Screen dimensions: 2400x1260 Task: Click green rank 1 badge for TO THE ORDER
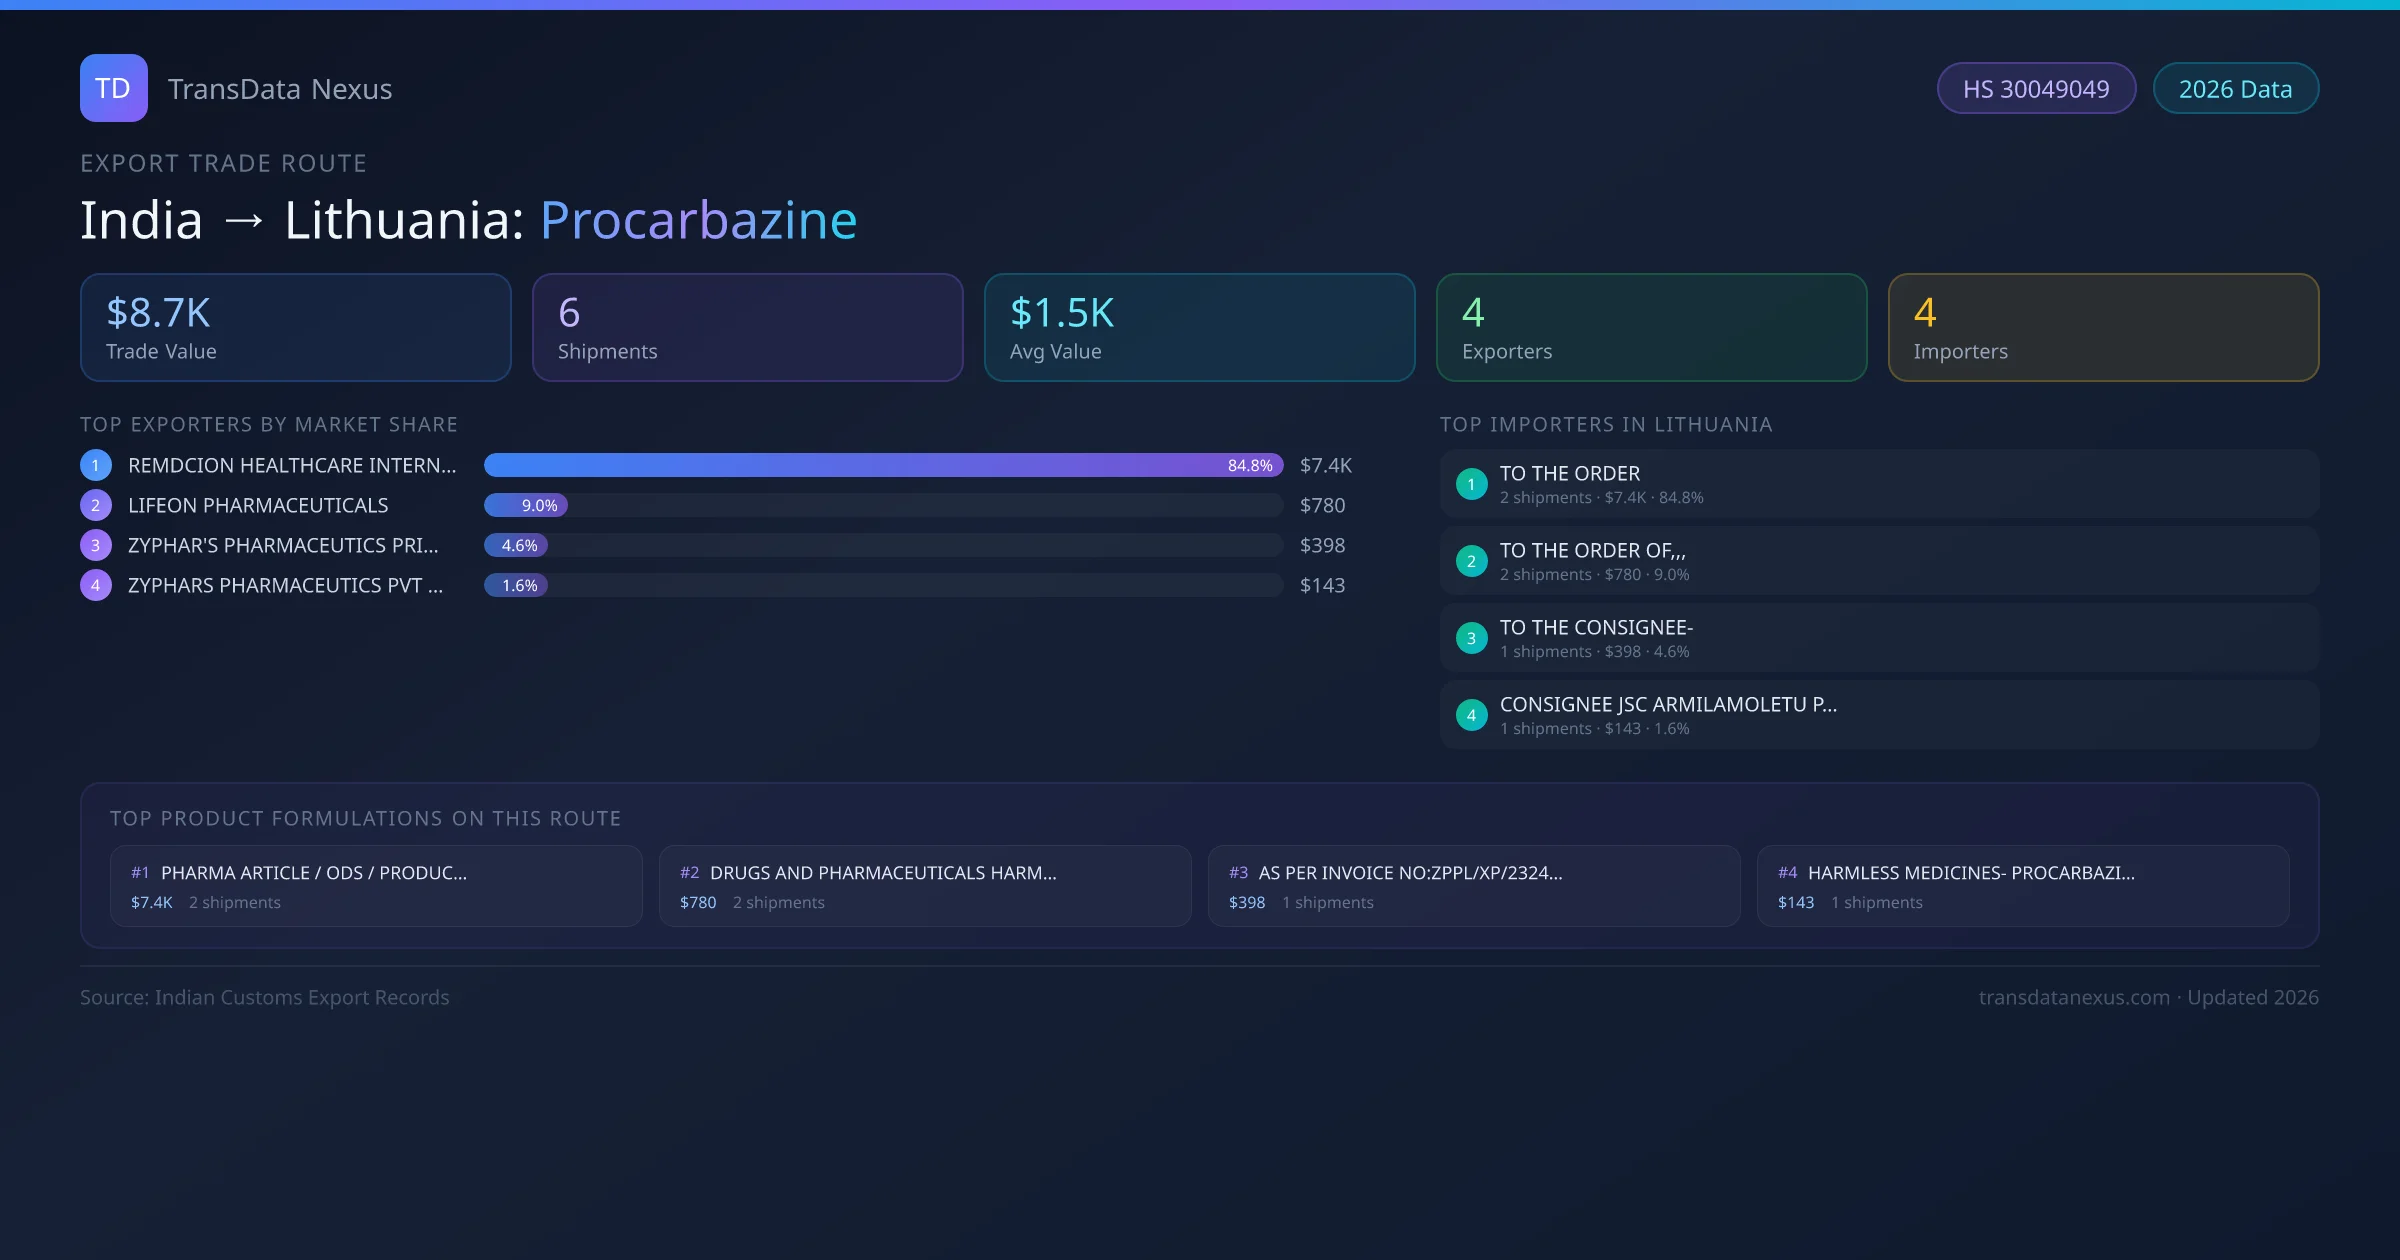(x=1471, y=484)
